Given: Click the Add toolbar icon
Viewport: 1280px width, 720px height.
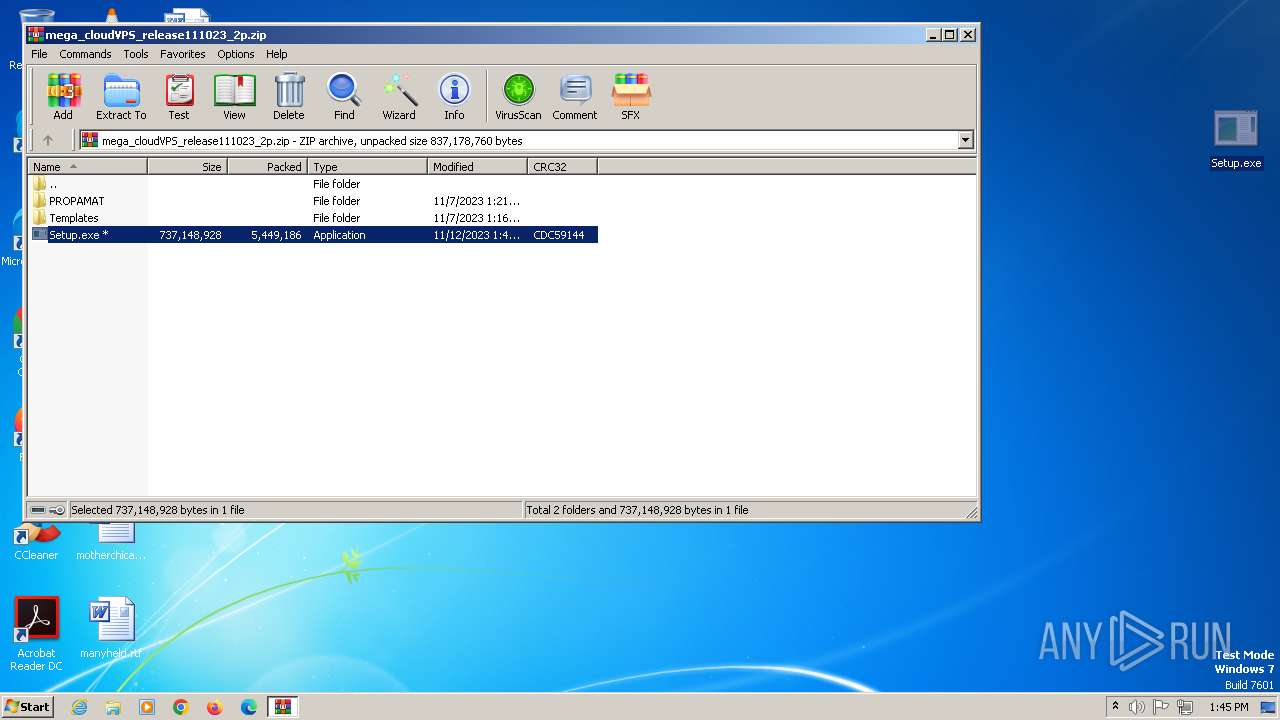Looking at the screenshot, I should tap(63, 97).
